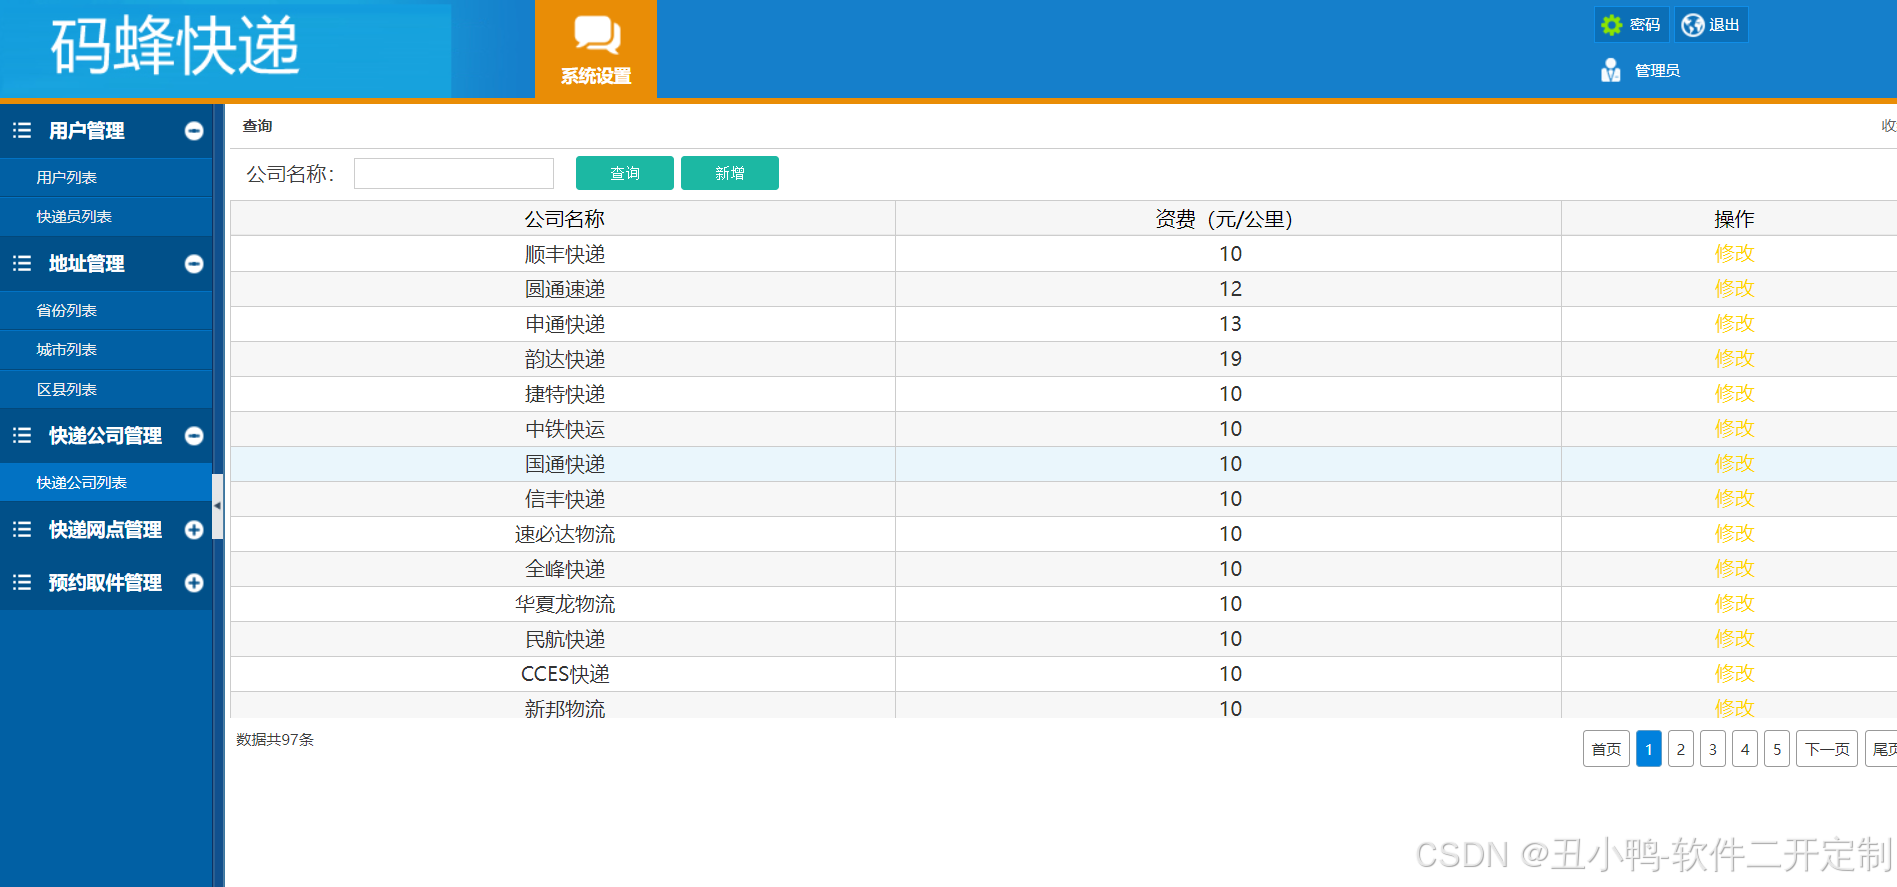Click 修改 for 顺丰快递

click(x=1735, y=254)
